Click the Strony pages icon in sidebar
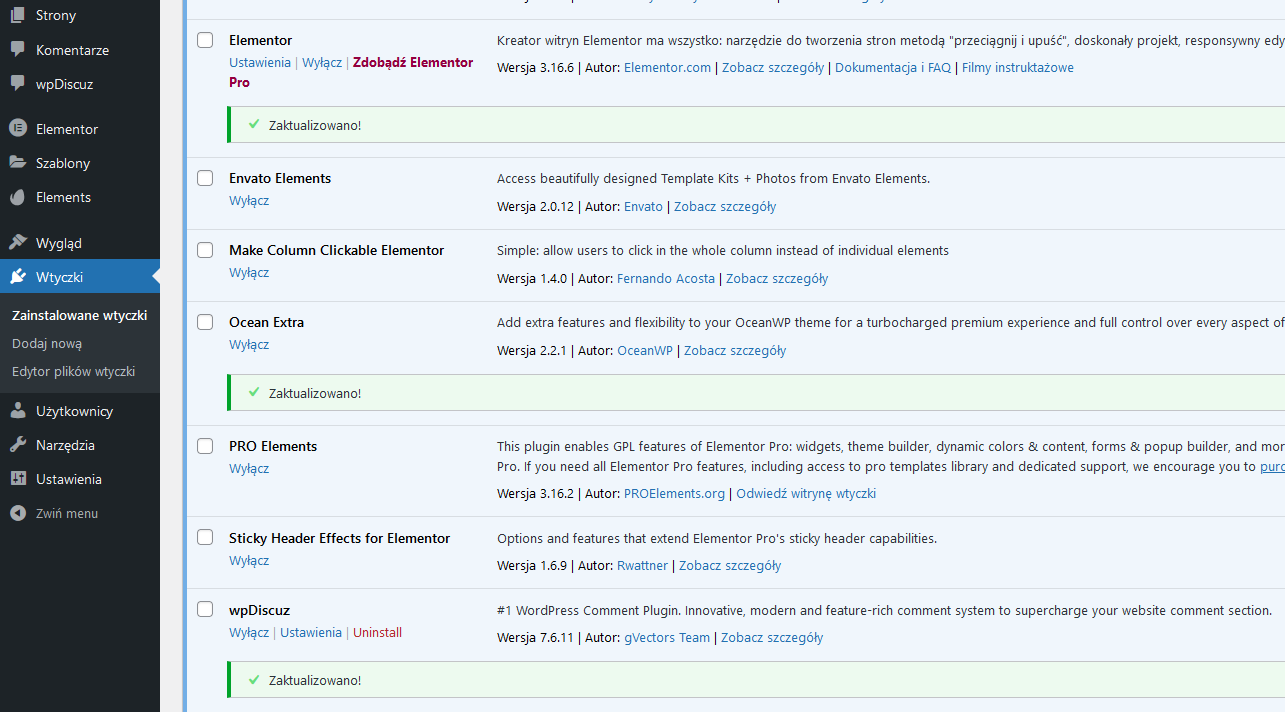This screenshot has width=1285, height=712. (x=17, y=15)
